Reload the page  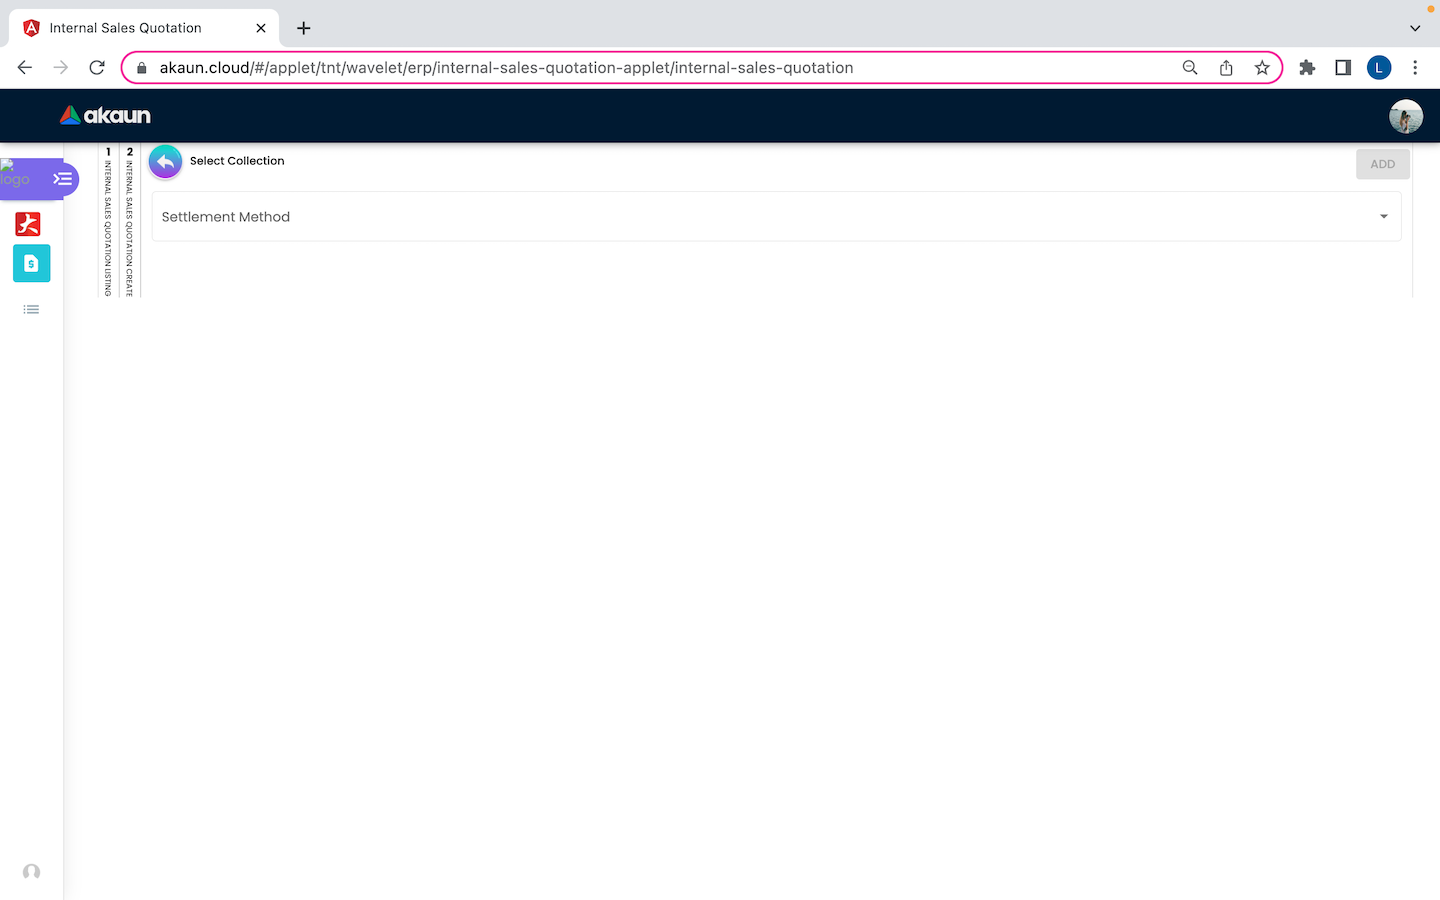(x=97, y=67)
